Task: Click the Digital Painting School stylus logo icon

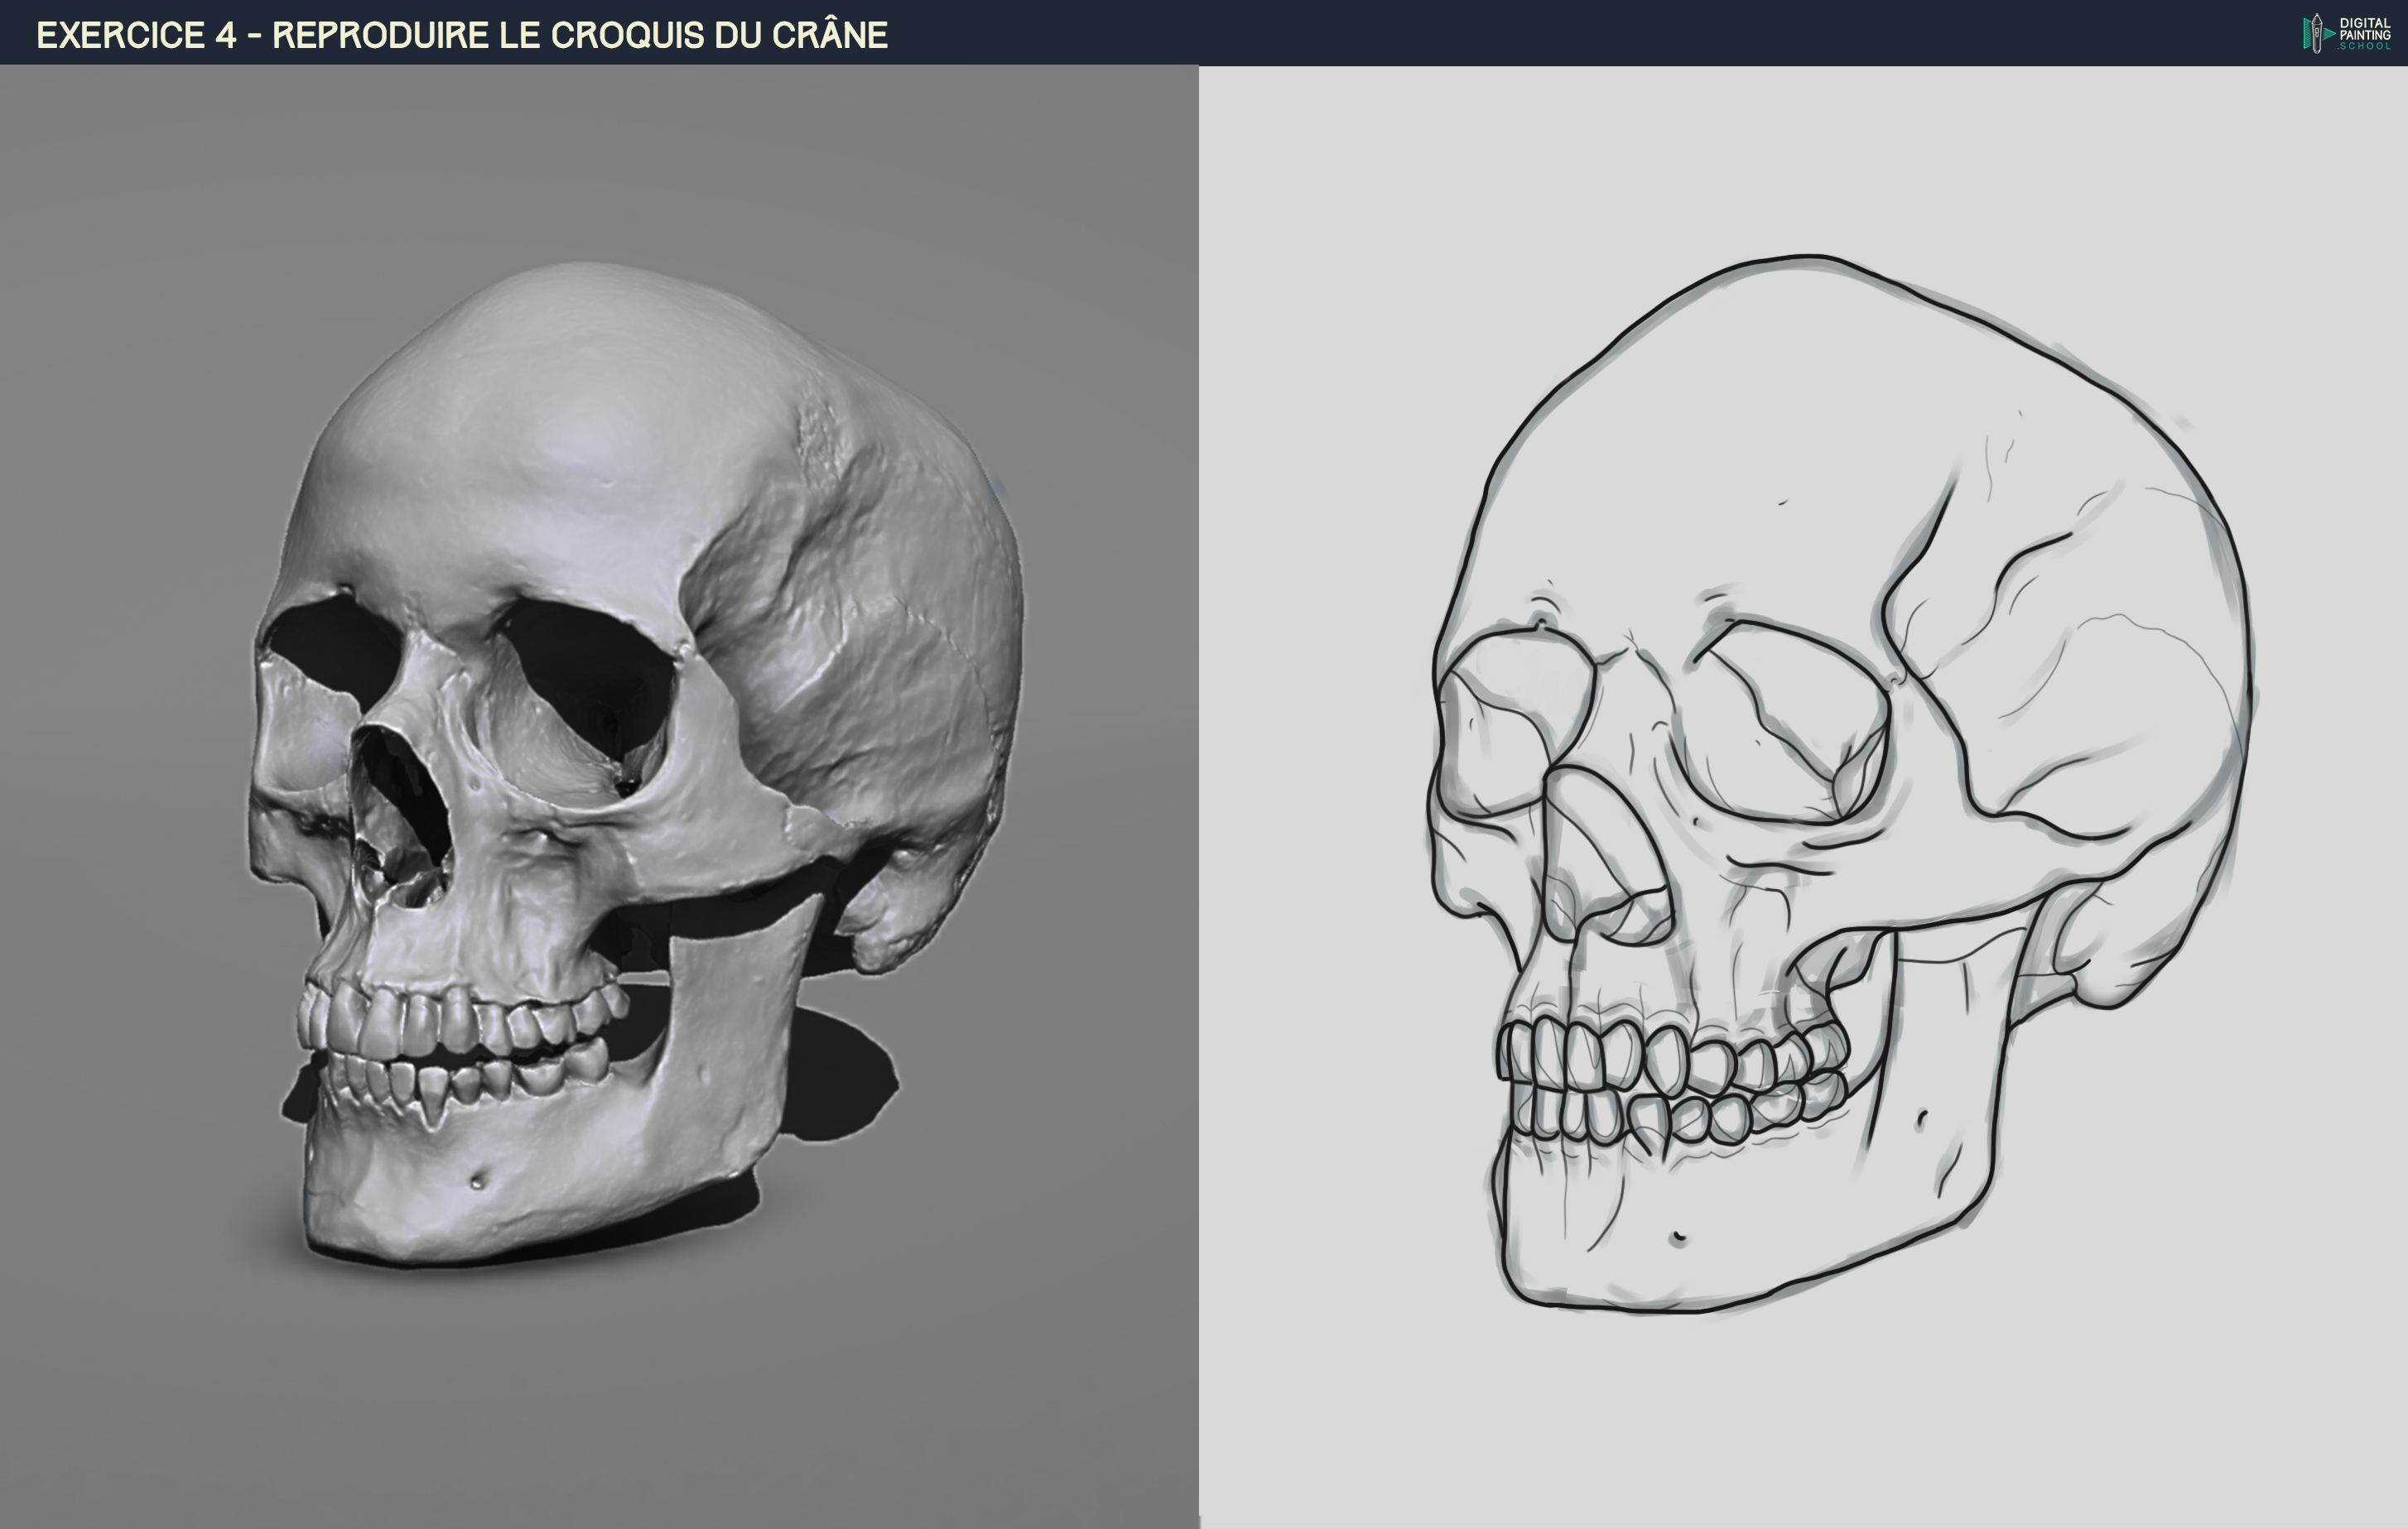Action: pyautogui.click(x=2316, y=33)
